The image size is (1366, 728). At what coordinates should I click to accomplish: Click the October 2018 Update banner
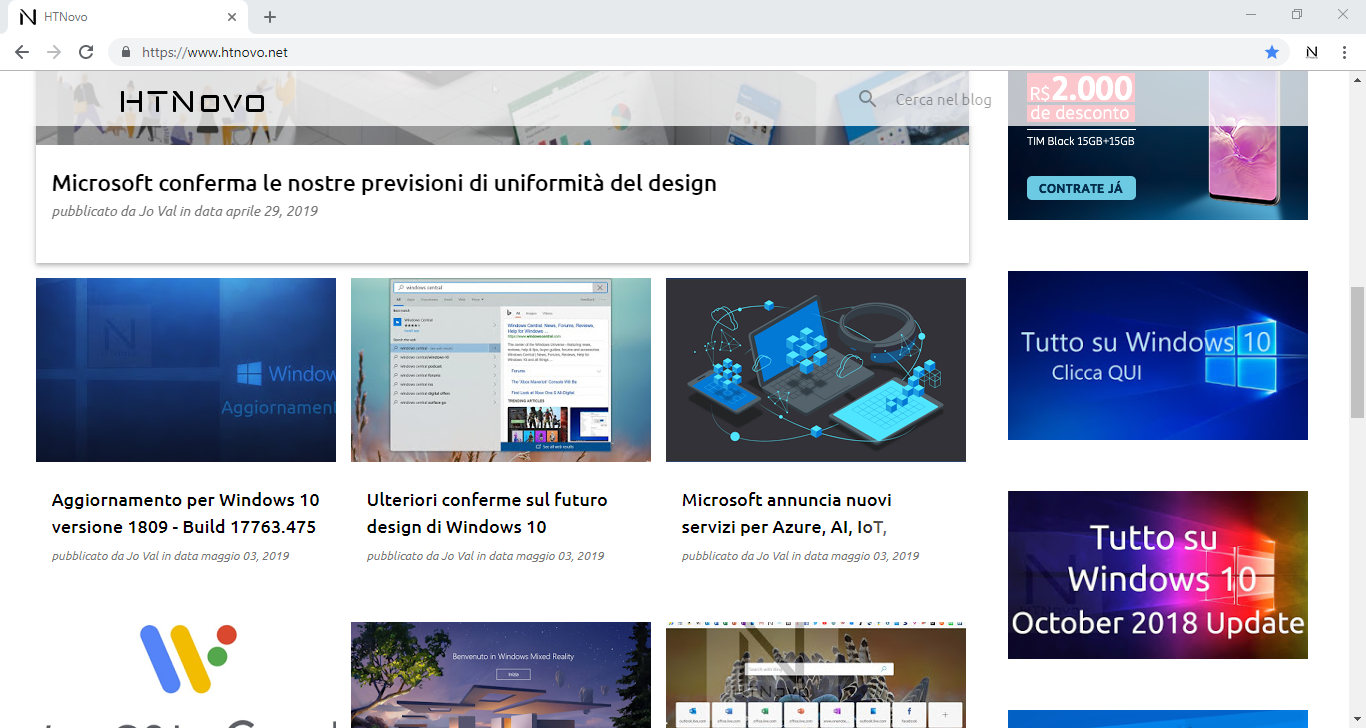(x=1157, y=575)
